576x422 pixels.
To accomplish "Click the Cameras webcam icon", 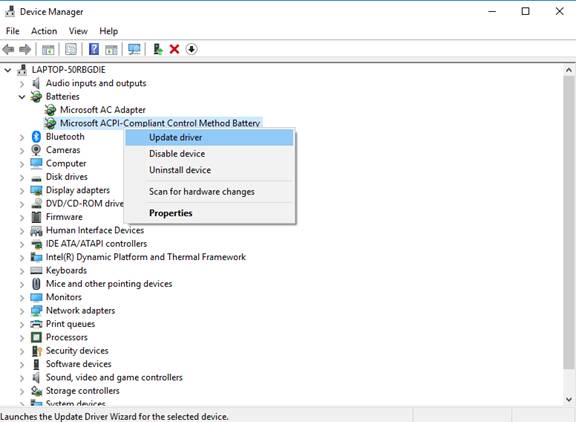I will click(x=36, y=150).
